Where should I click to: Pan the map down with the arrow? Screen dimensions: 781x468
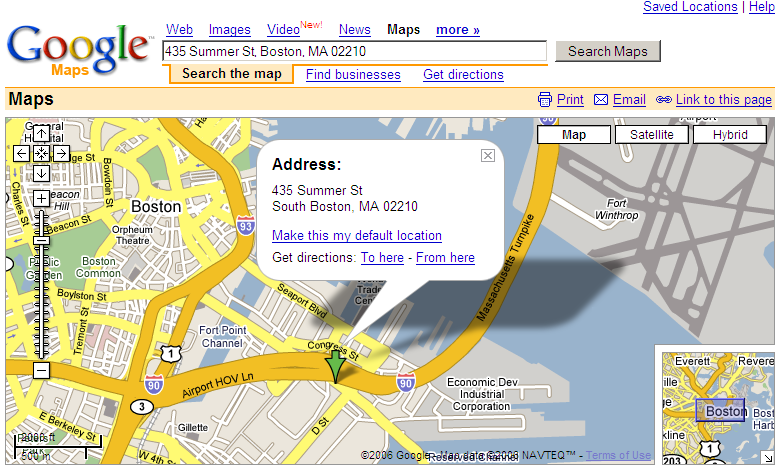click(x=41, y=173)
